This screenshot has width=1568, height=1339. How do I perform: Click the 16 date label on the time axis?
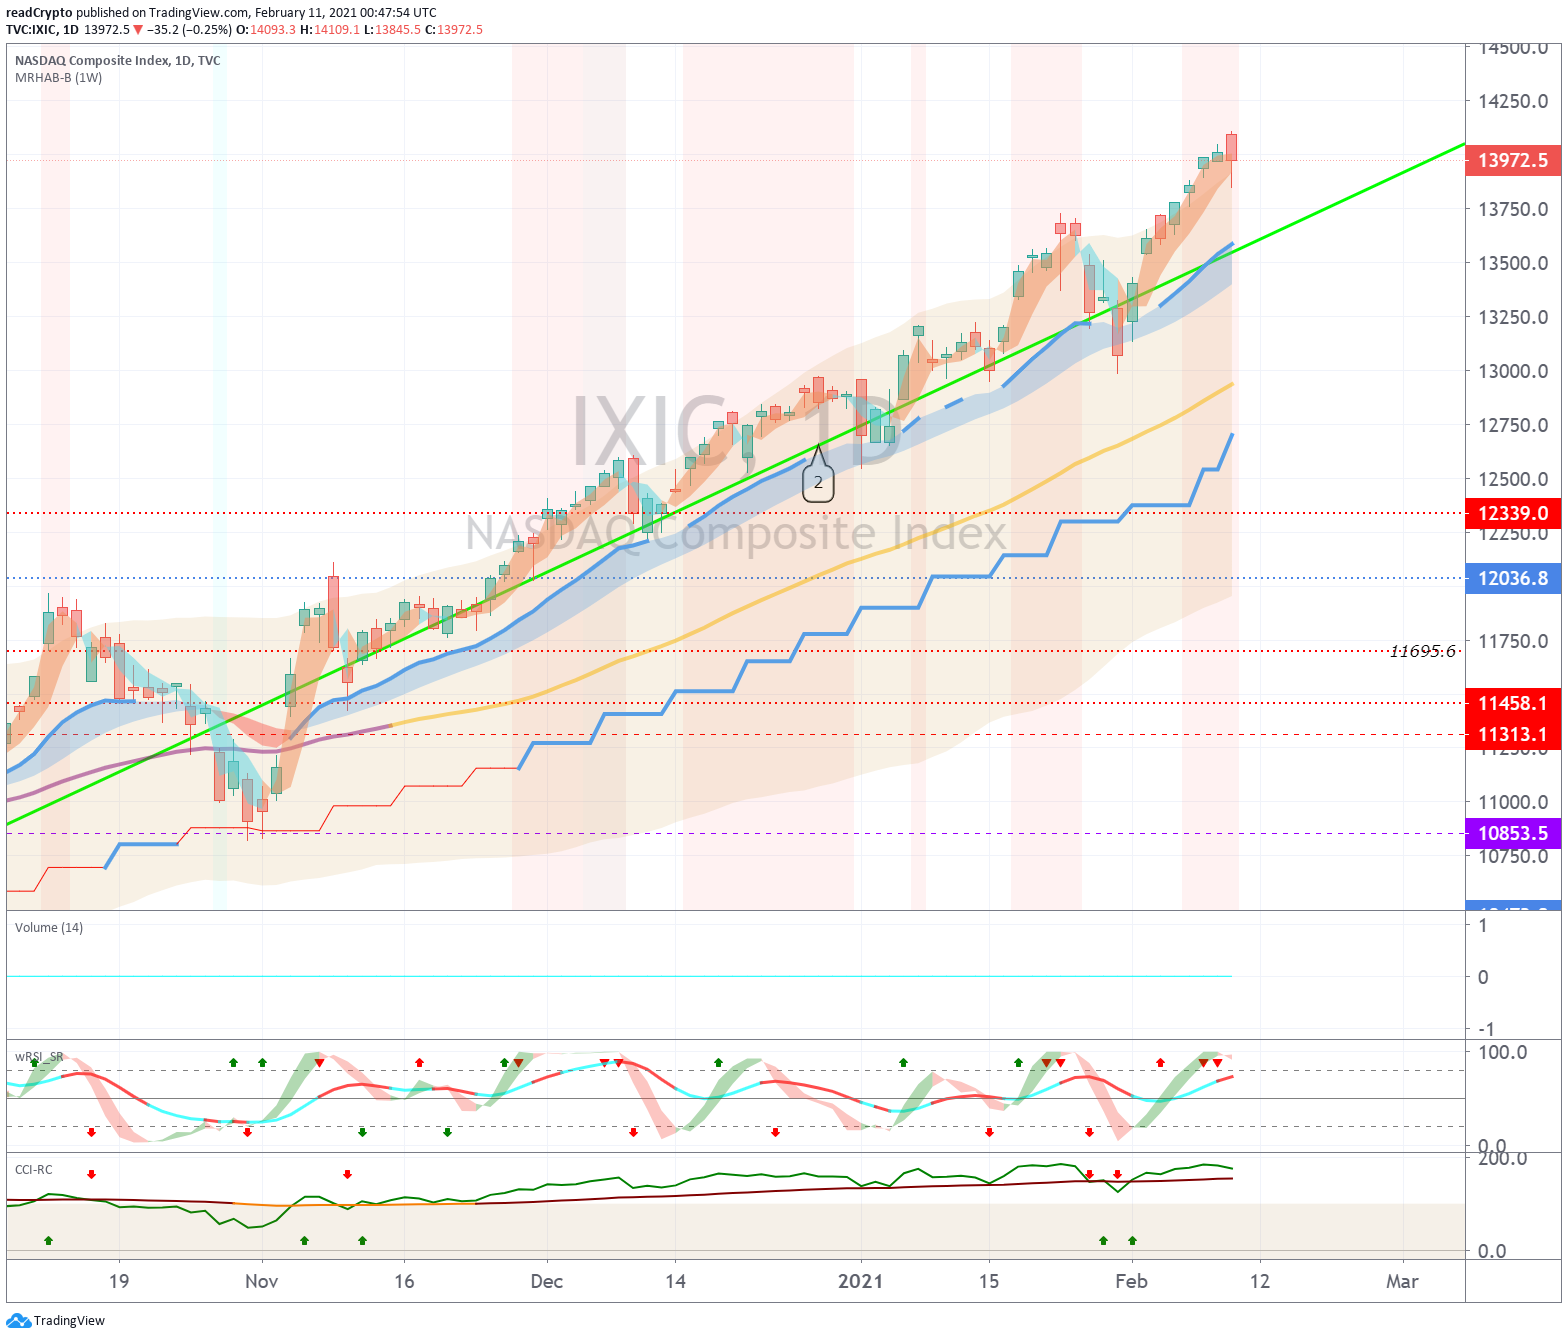404,1281
